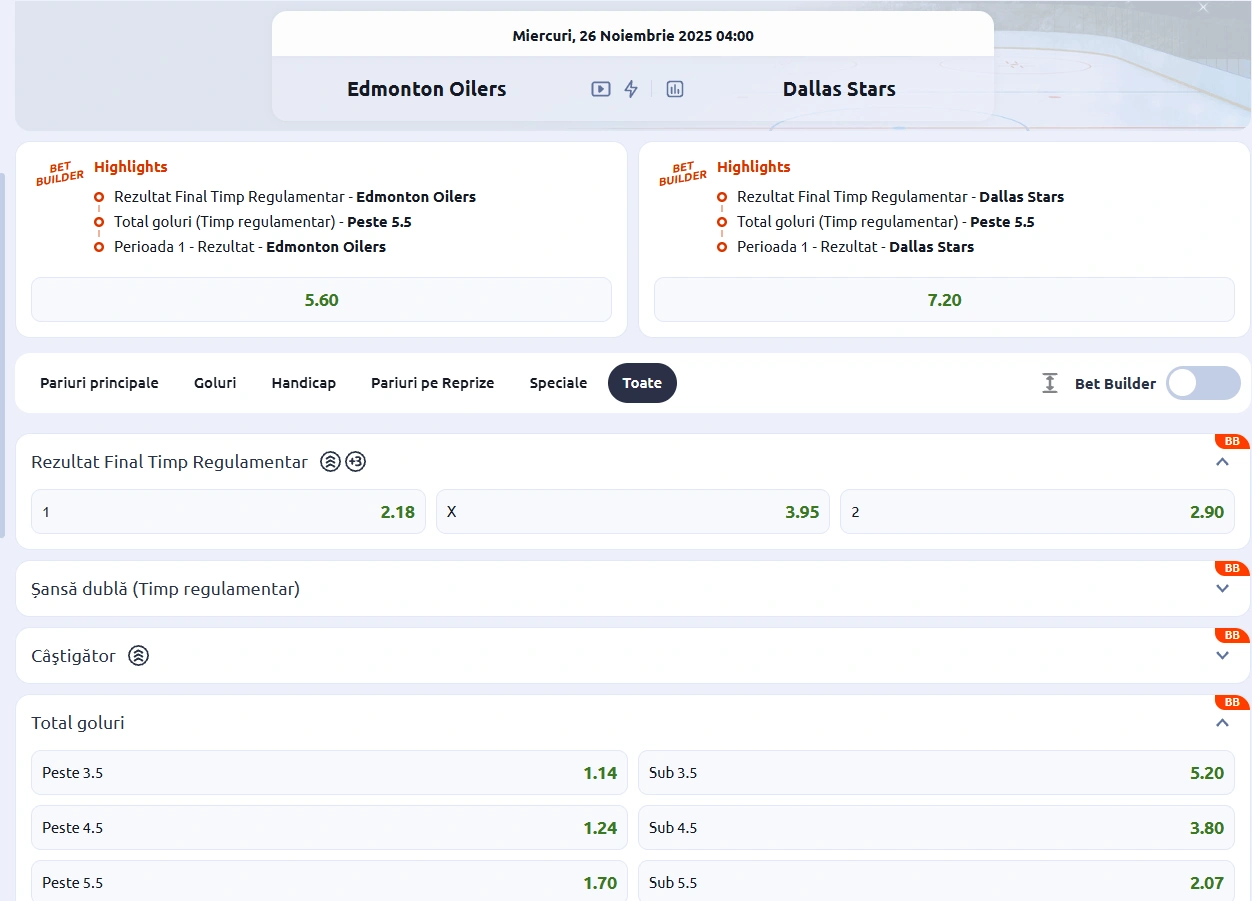Click the BB badge on Total goluri section
1252x901 pixels.
click(x=1231, y=703)
